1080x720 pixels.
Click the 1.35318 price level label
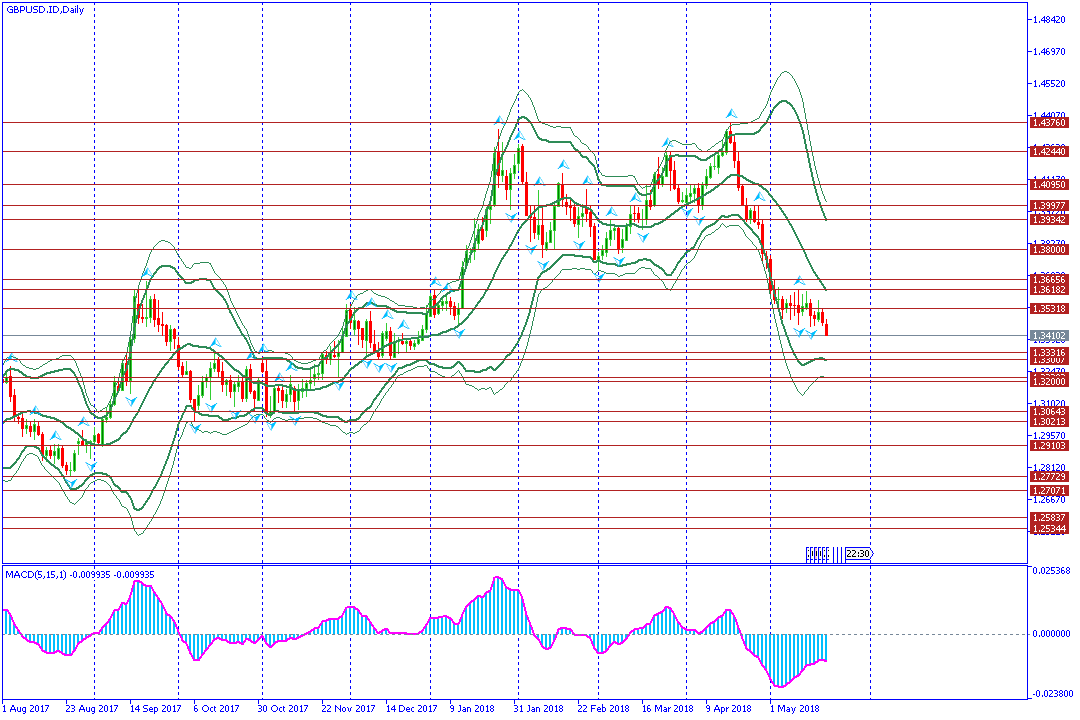point(1047,309)
